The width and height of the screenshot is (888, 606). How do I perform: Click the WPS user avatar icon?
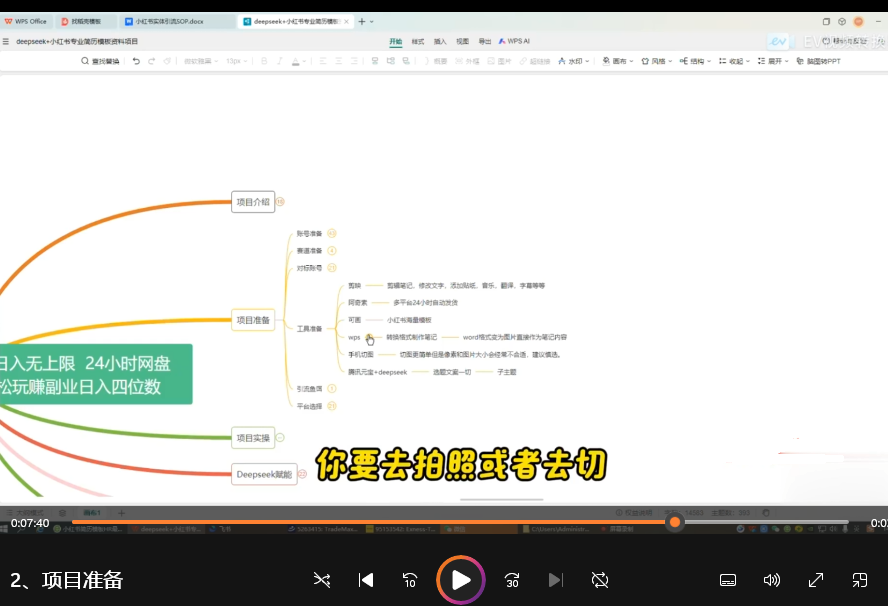859,22
